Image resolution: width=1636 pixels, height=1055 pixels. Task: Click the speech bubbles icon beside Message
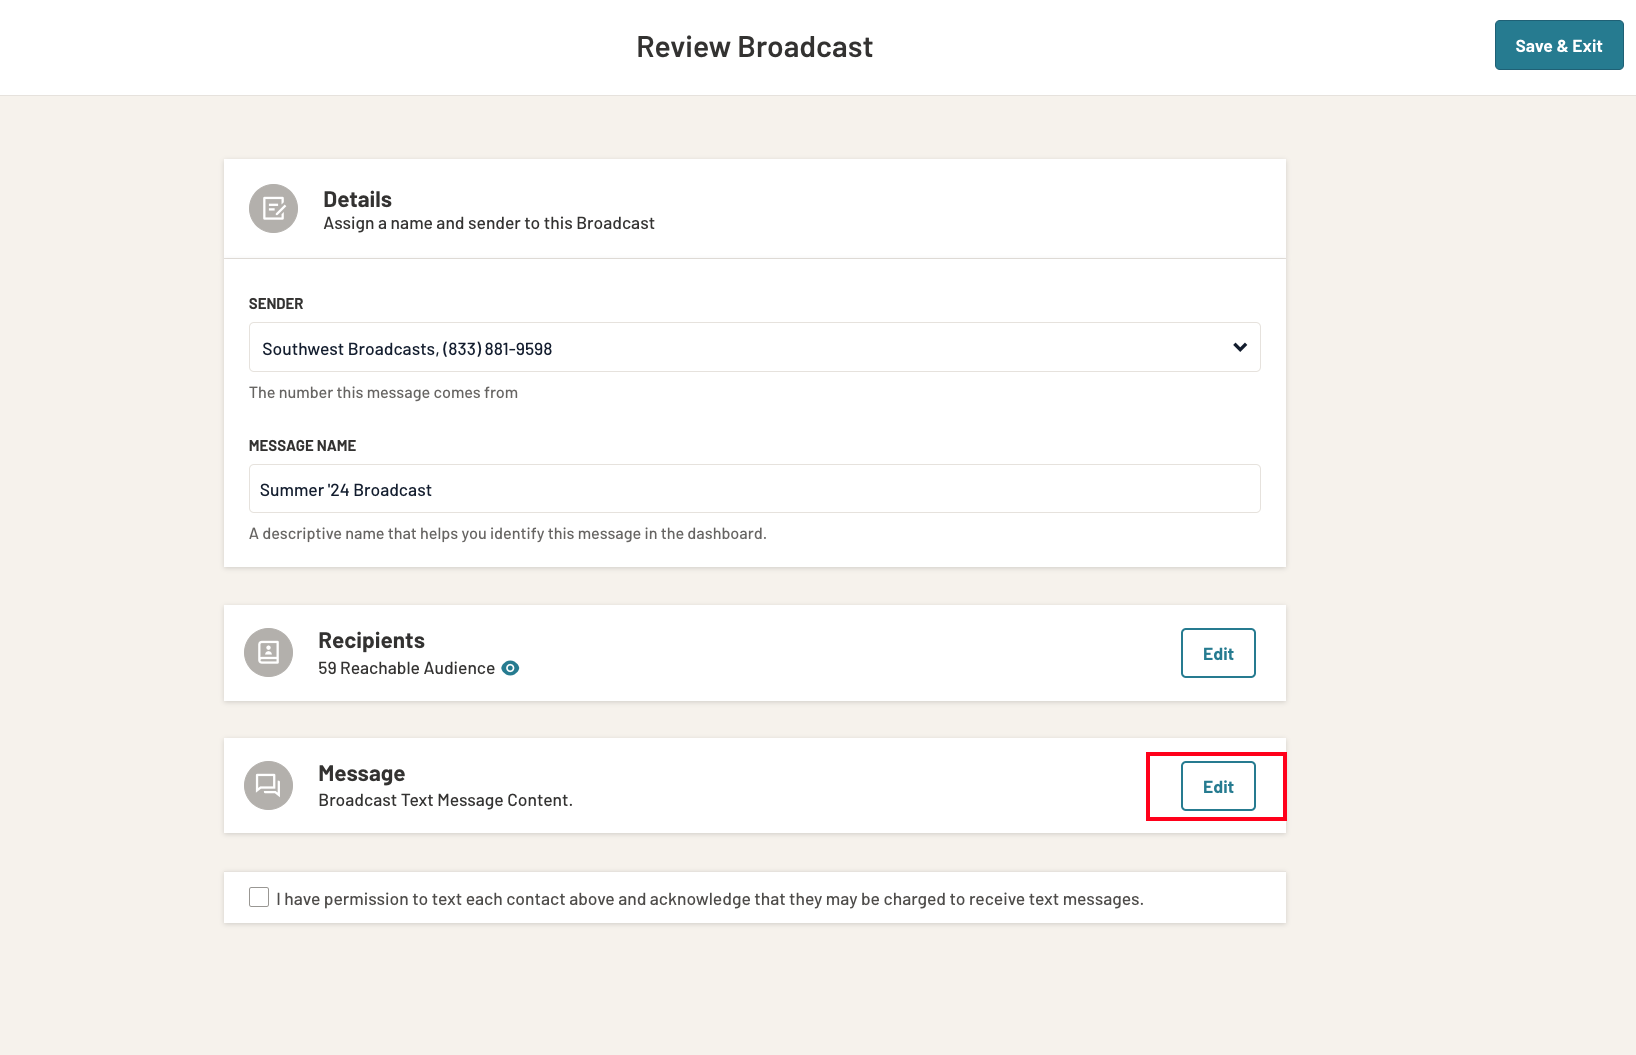pyautogui.click(x=267, y=785)
